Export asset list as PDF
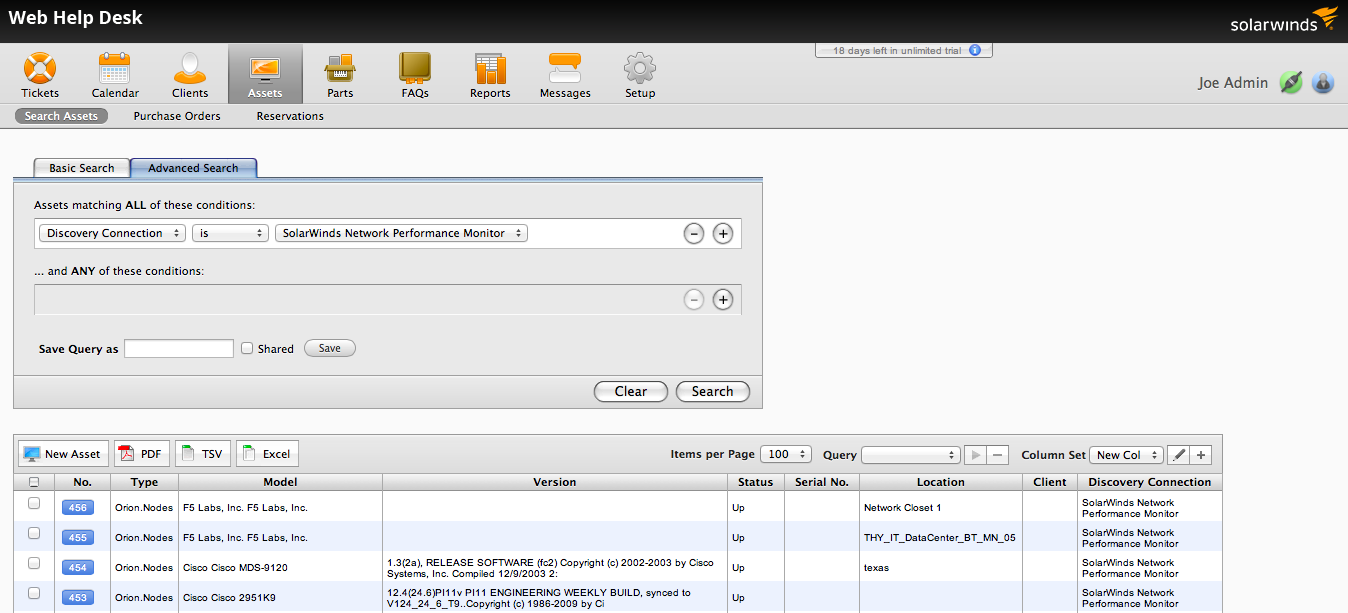The height and width of the screenshot is (613, 1348). (x=142, y=454)
